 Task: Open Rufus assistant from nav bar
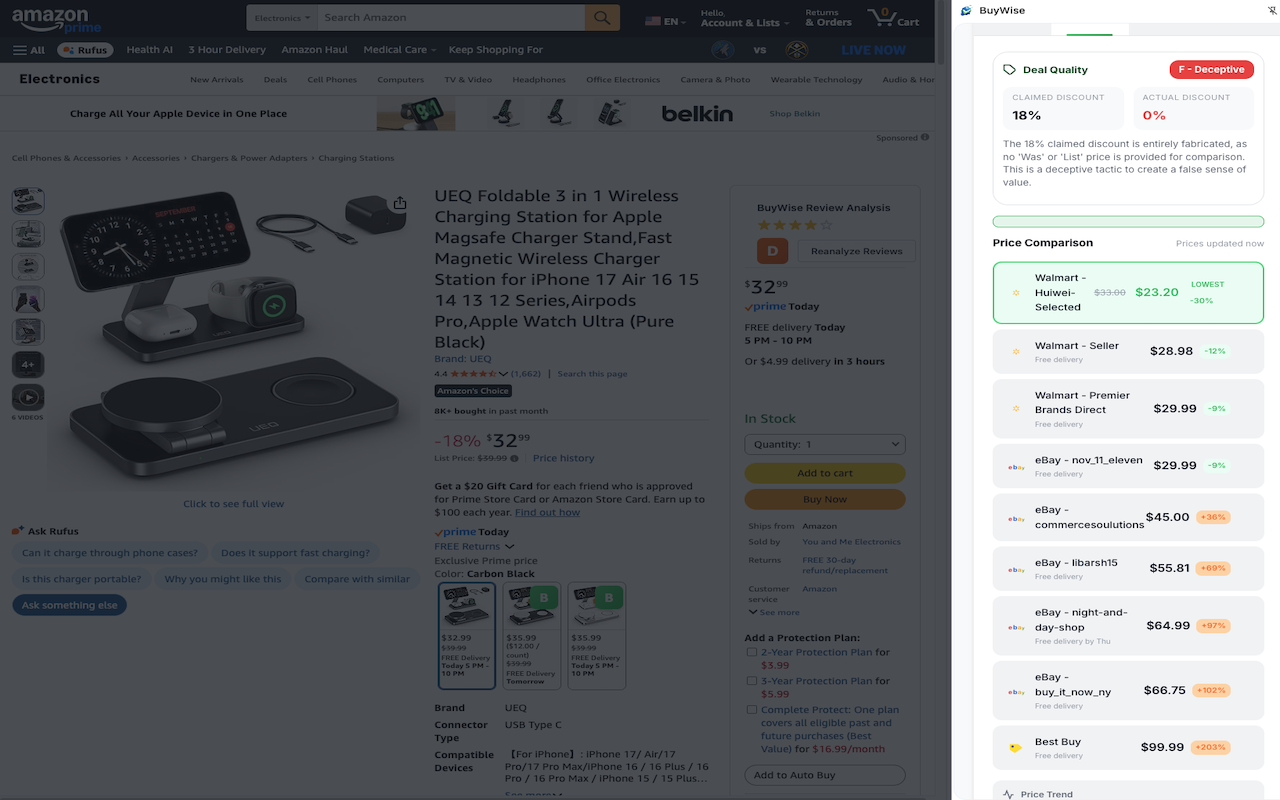(85, 50)
